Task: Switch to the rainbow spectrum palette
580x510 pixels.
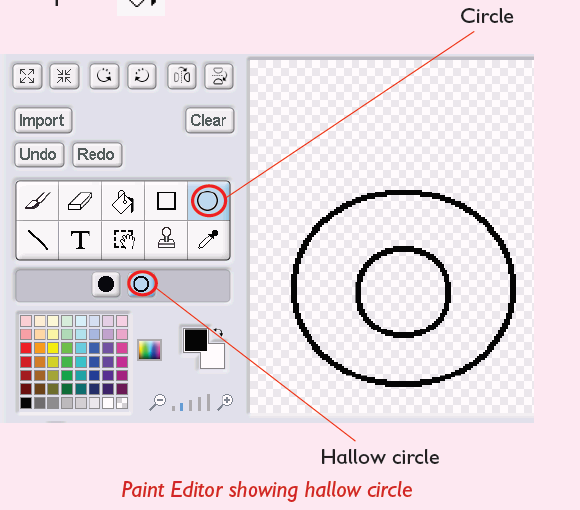Action: pos(149,349)
